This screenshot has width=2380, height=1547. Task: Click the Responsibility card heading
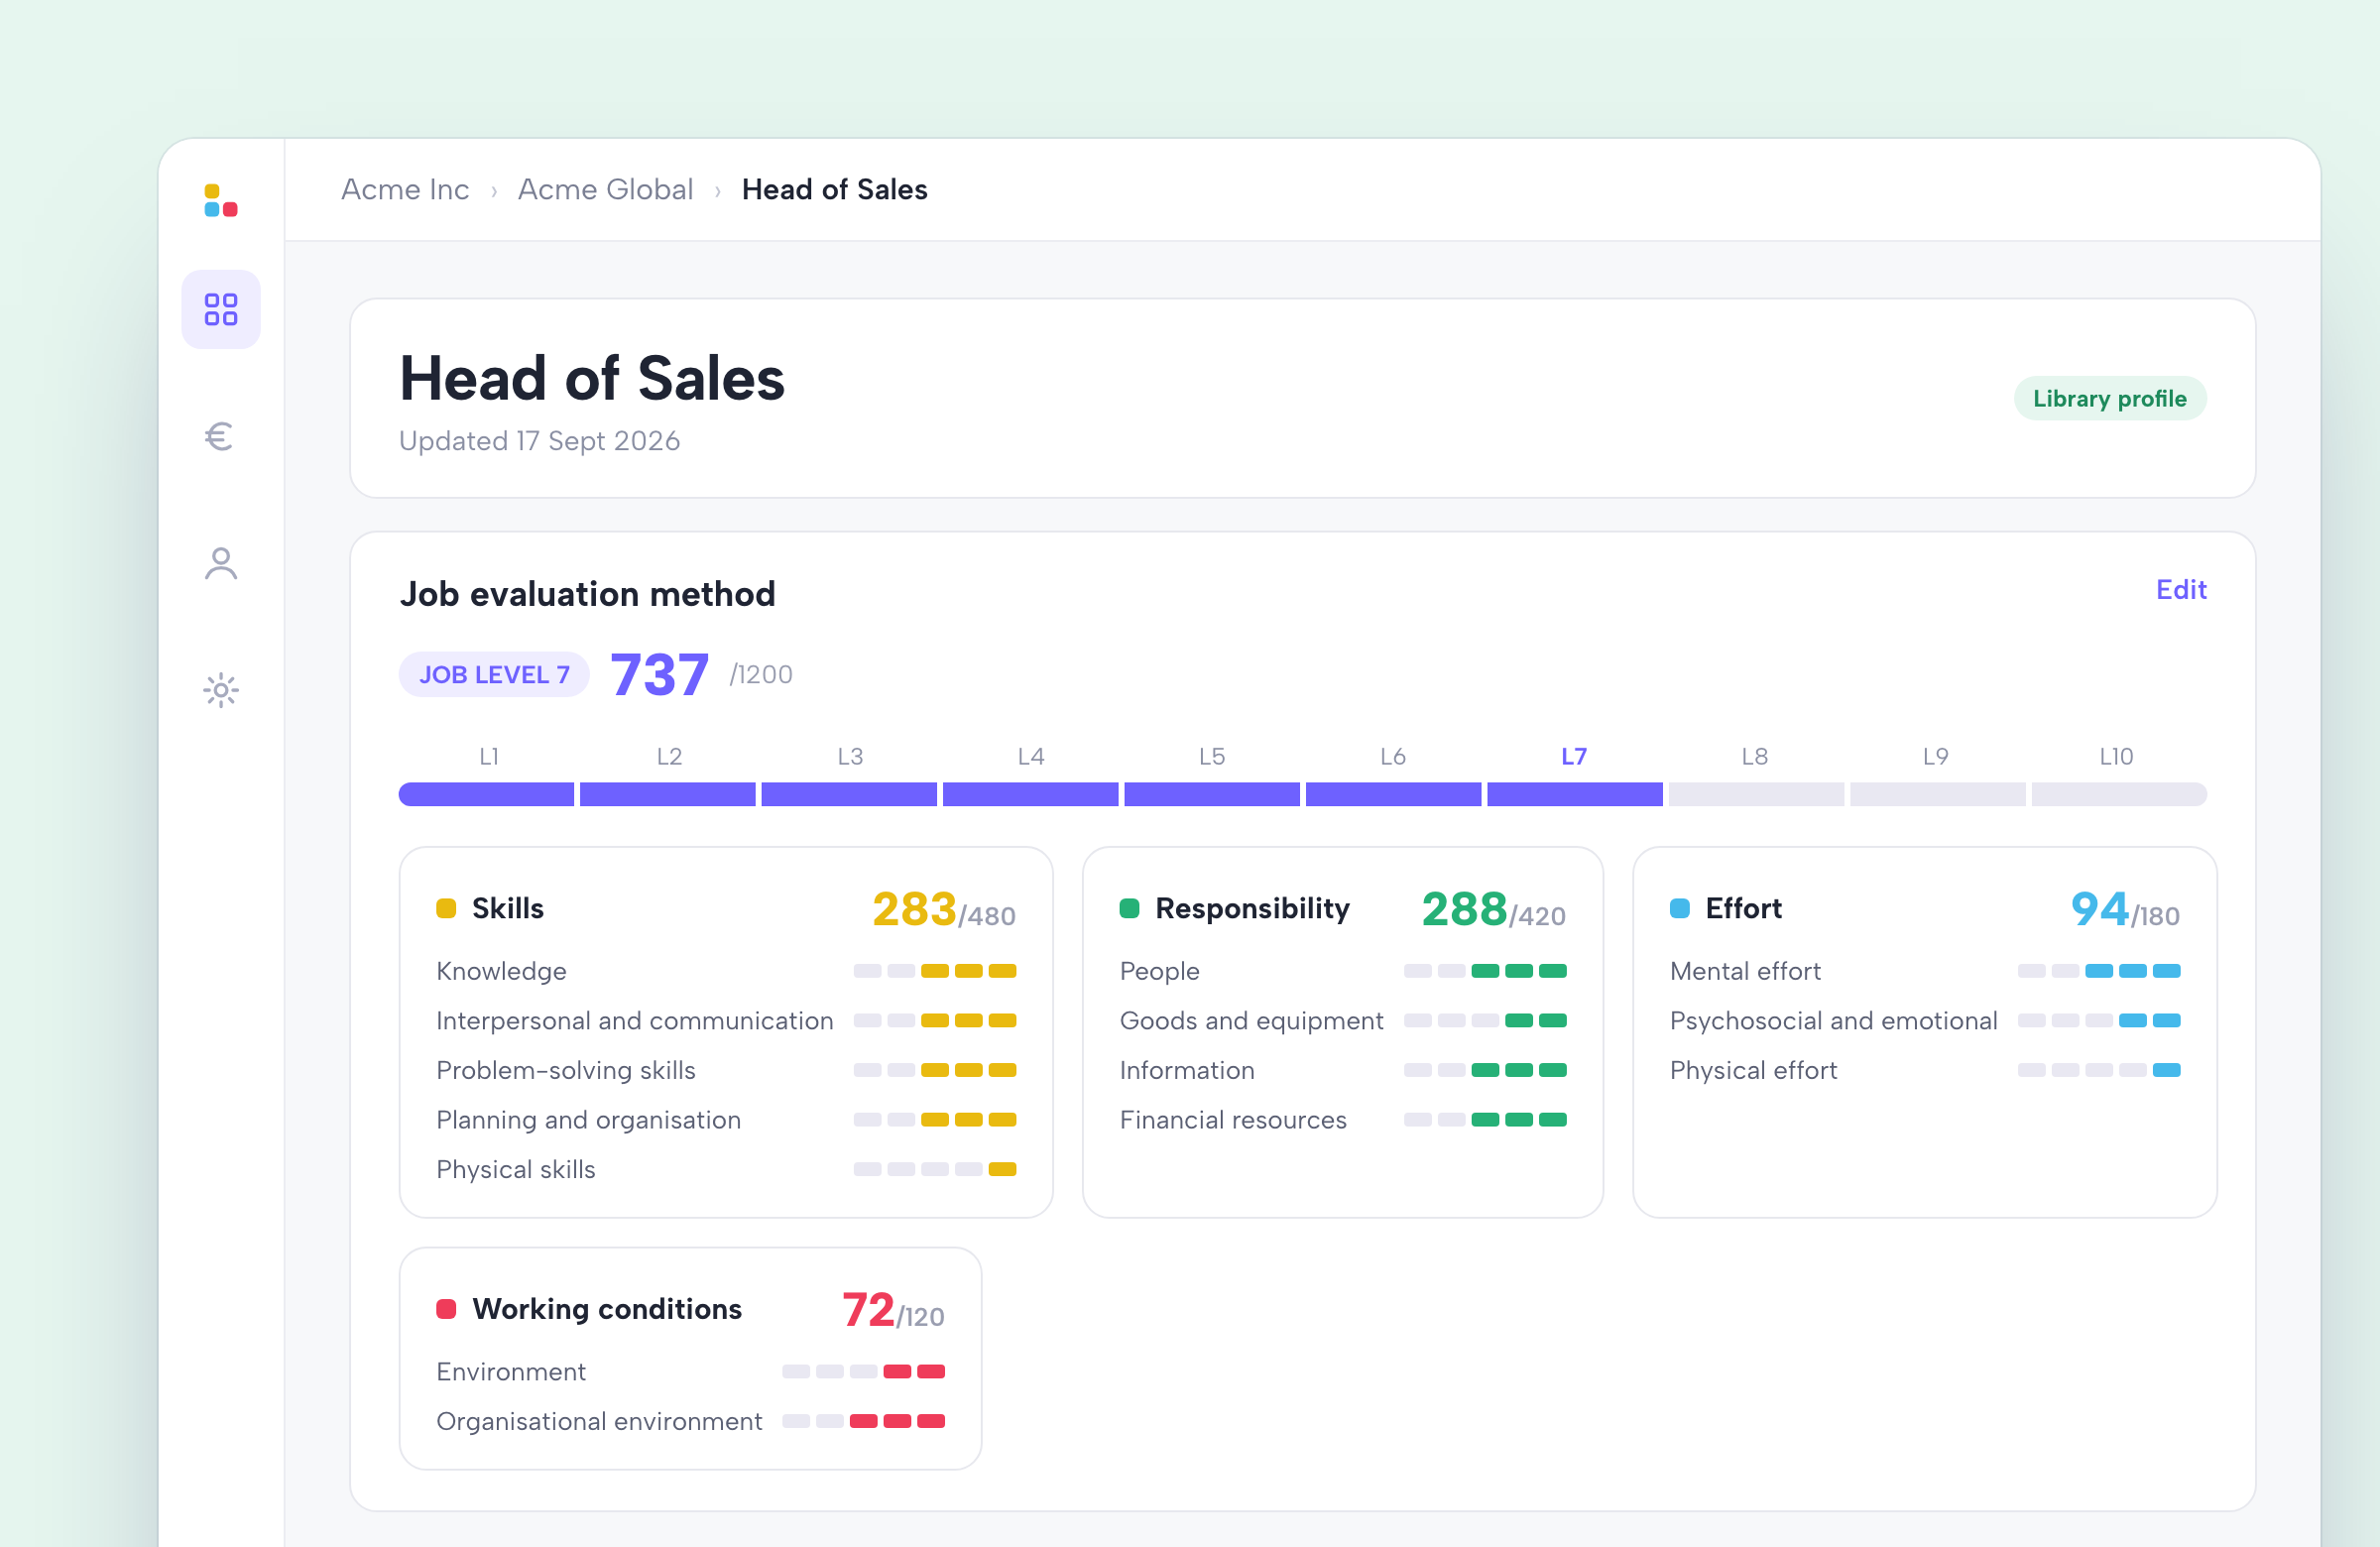point(1253,908)
